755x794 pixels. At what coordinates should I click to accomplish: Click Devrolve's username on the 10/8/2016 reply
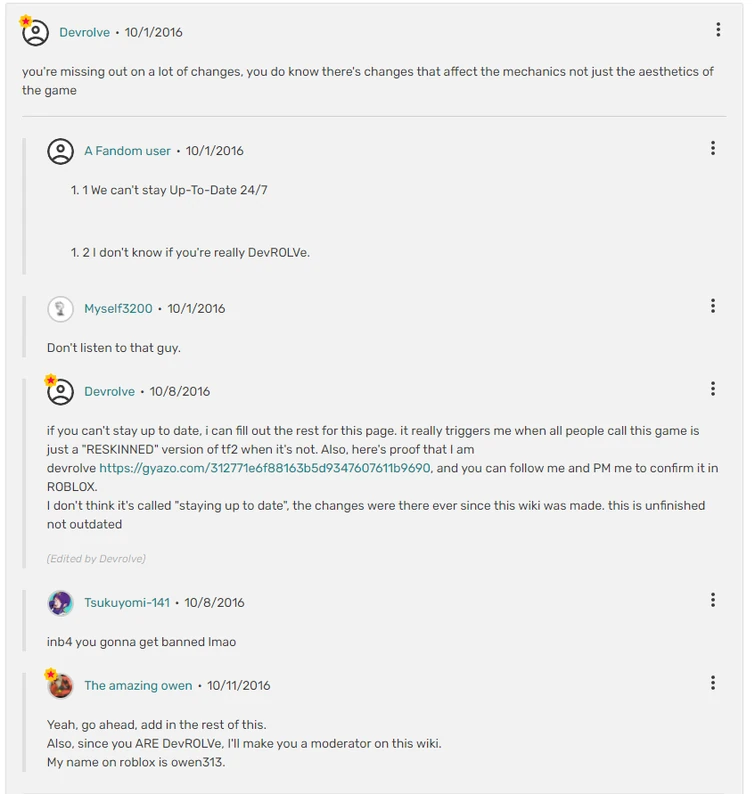pos(109,392)
